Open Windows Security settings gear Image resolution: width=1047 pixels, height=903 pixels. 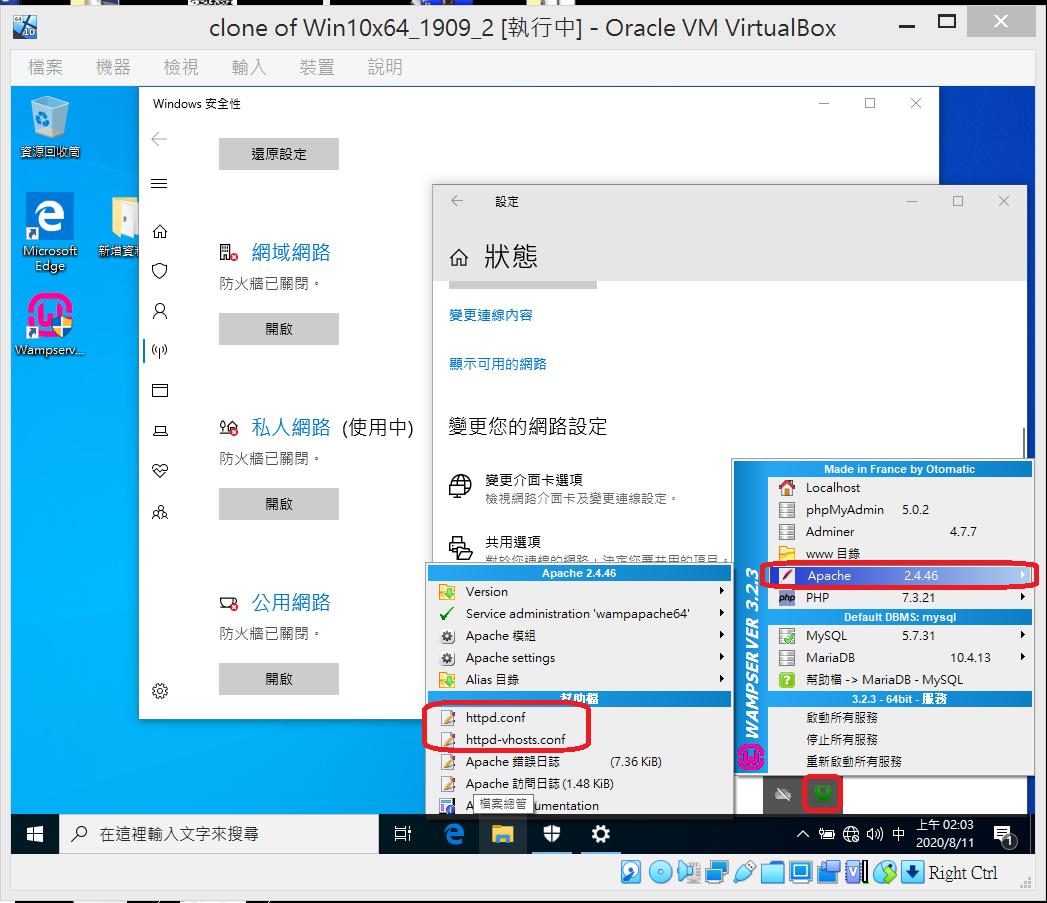coord(160,691)
